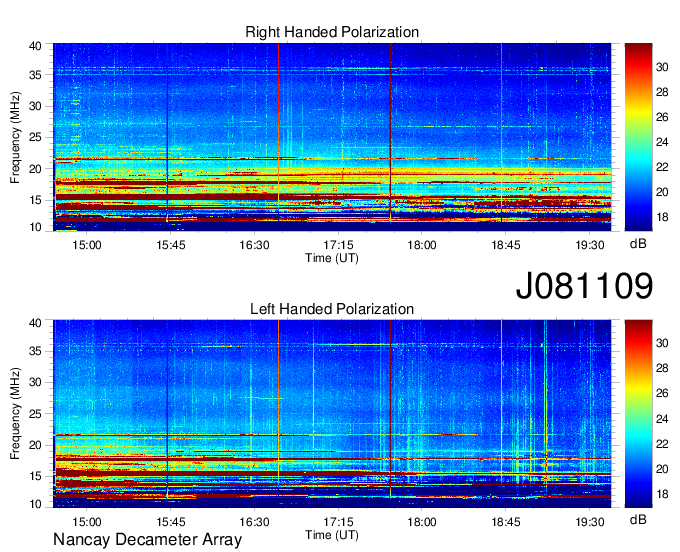Click dB unit label of Left Handed colorbar

point(638,520)
